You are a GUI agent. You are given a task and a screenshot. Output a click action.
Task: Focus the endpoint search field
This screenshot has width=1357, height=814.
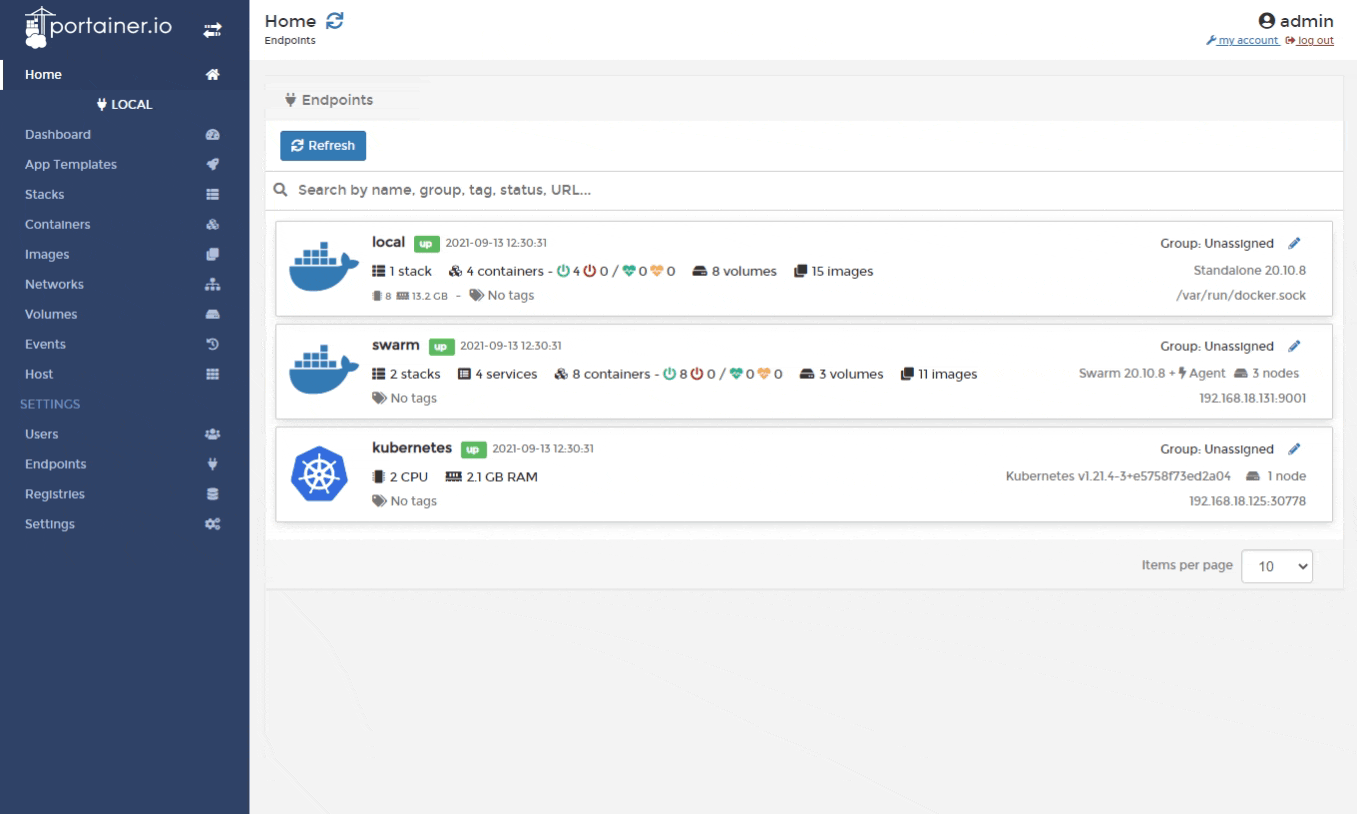tap(804, 190)
